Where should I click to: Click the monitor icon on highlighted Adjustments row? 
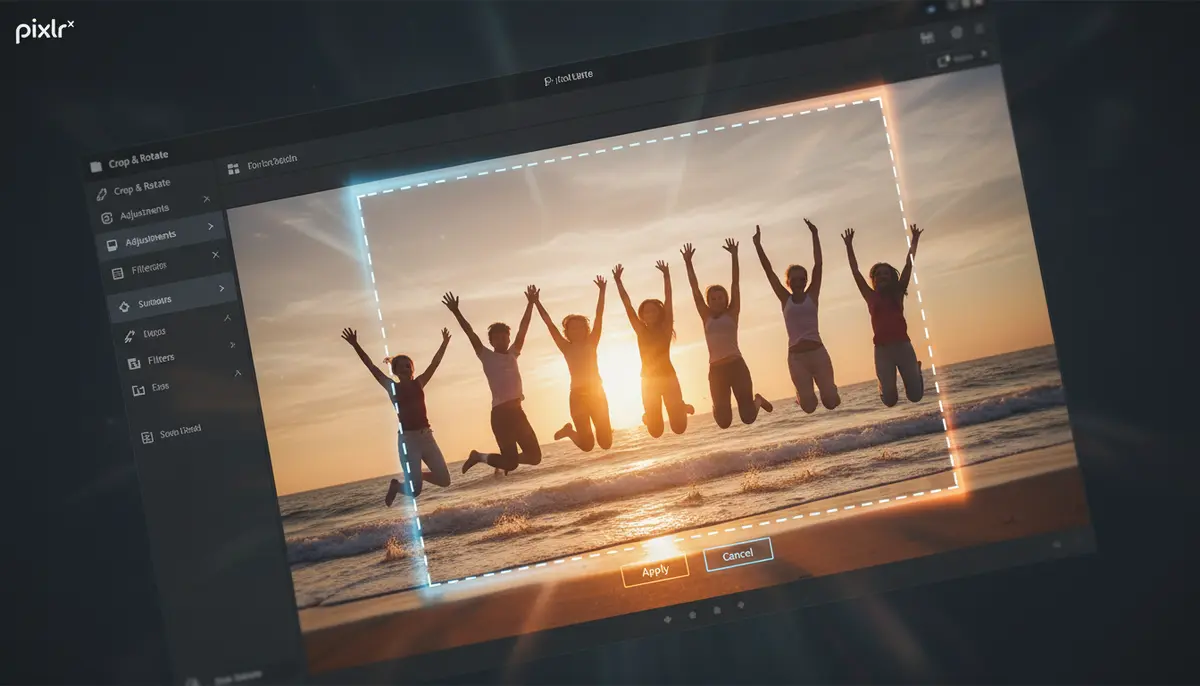pos(110,245)
